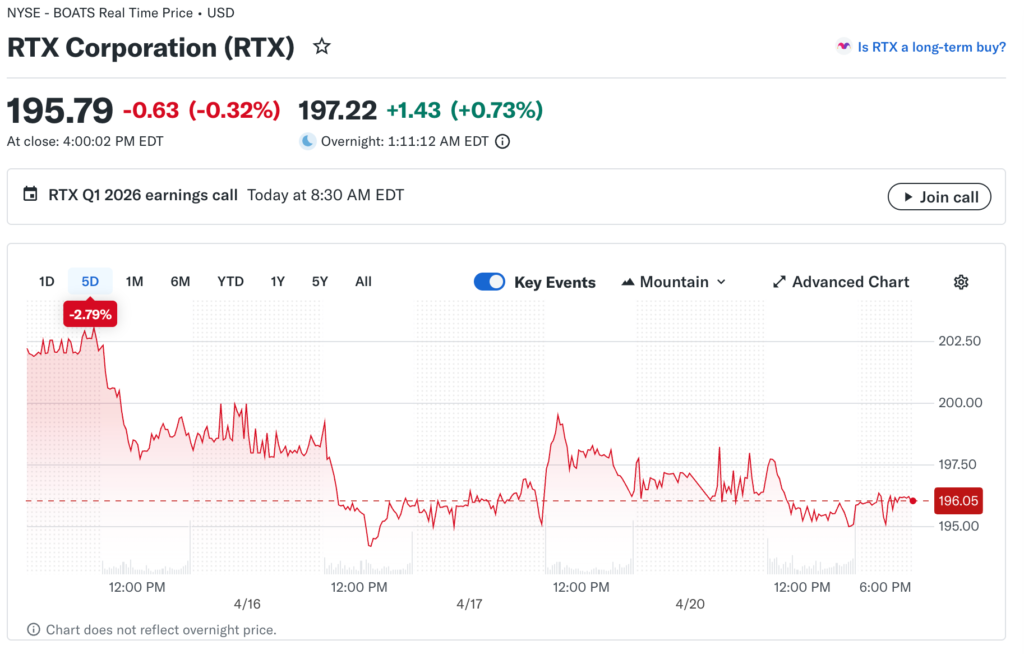1024x654 pixels.
Task: Click the Join call button
Action: (939, 197)
